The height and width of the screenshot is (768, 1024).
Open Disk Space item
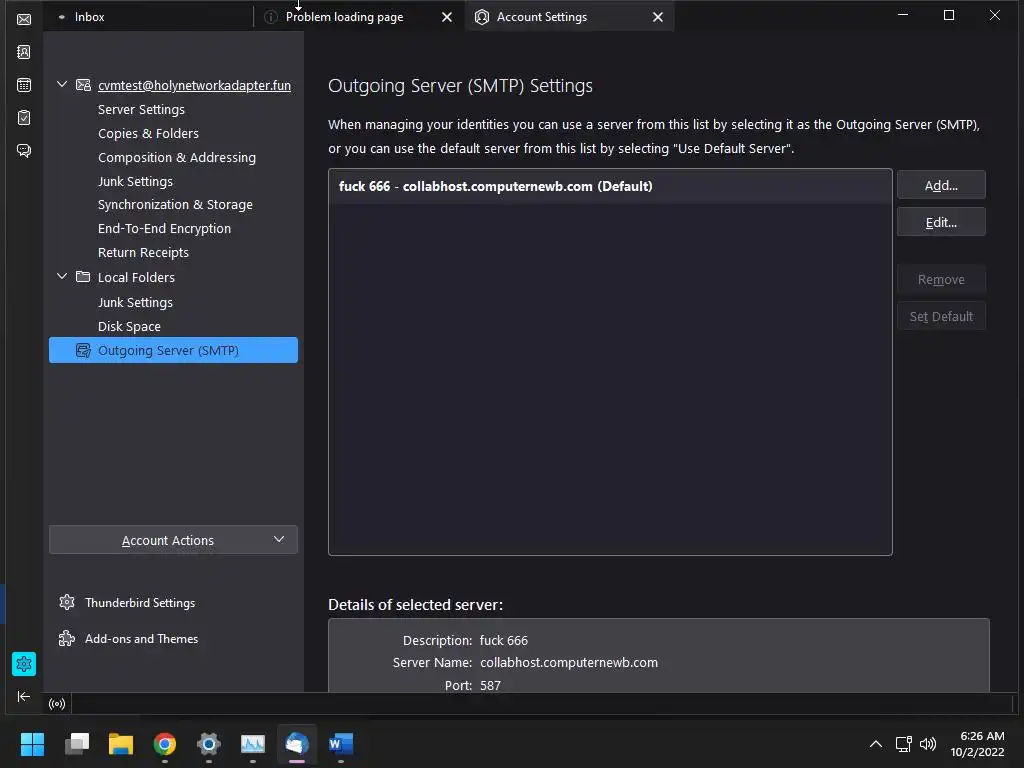pyautogui.click(x=129, y=326)
